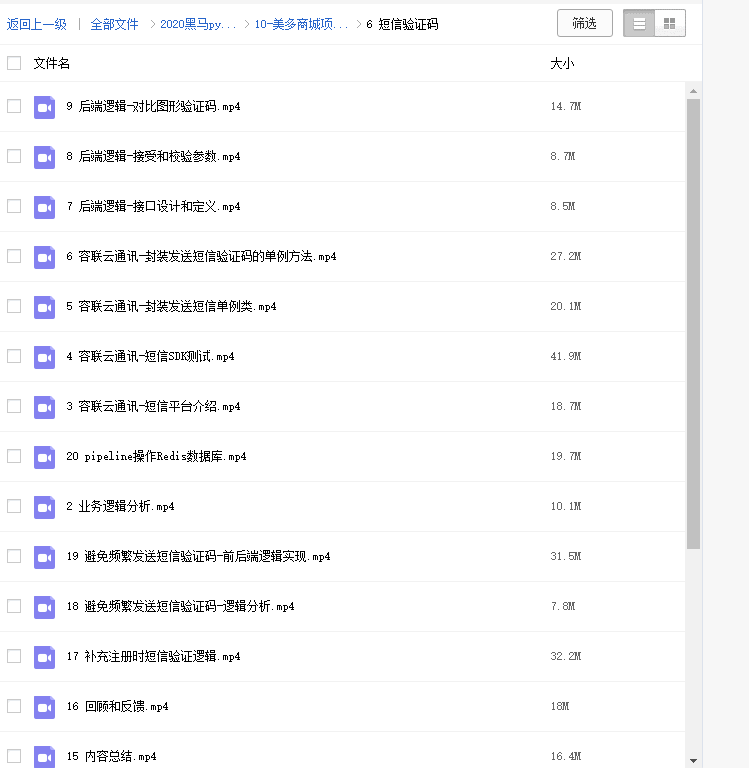
Task: Tick the select-all checkbox beside 文件名
Action: click(x=14, y=63)
